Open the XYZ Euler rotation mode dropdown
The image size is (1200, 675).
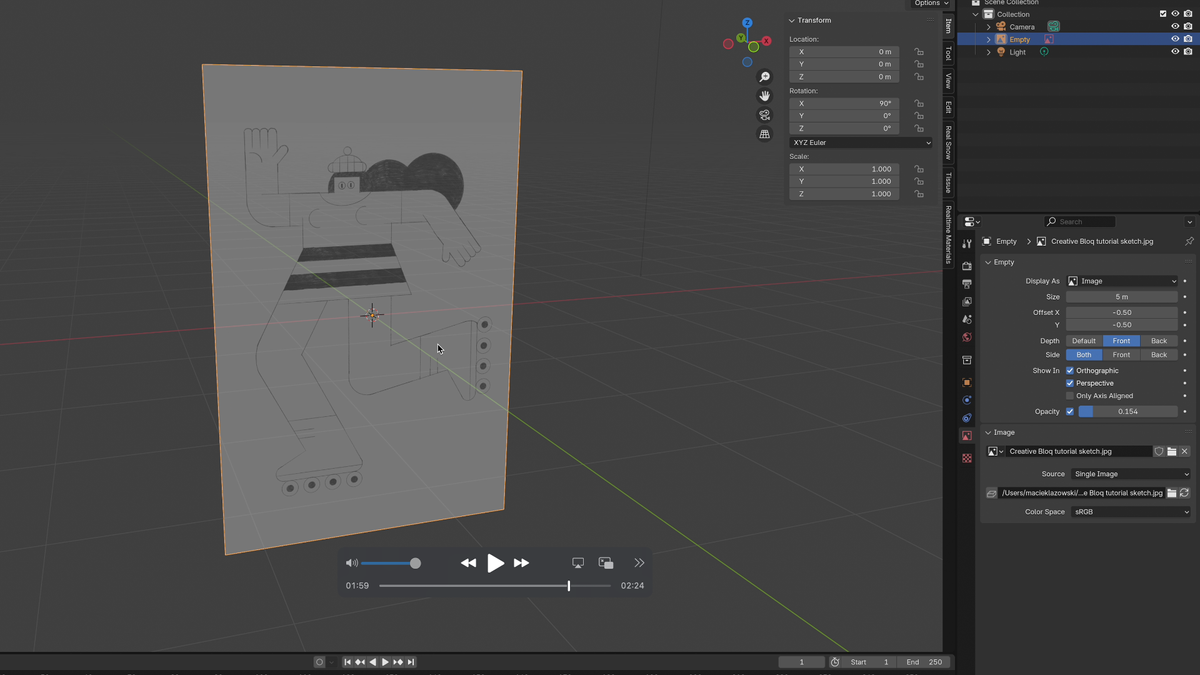coord(860,142)
